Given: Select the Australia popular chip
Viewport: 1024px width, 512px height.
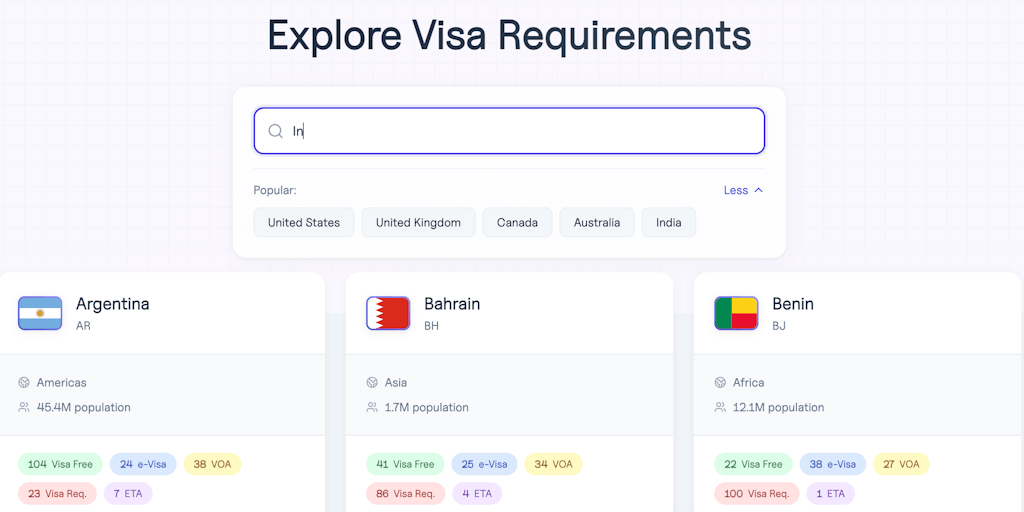Looking at the screenshot, I should pyautogui.click(x=597, y=223).
